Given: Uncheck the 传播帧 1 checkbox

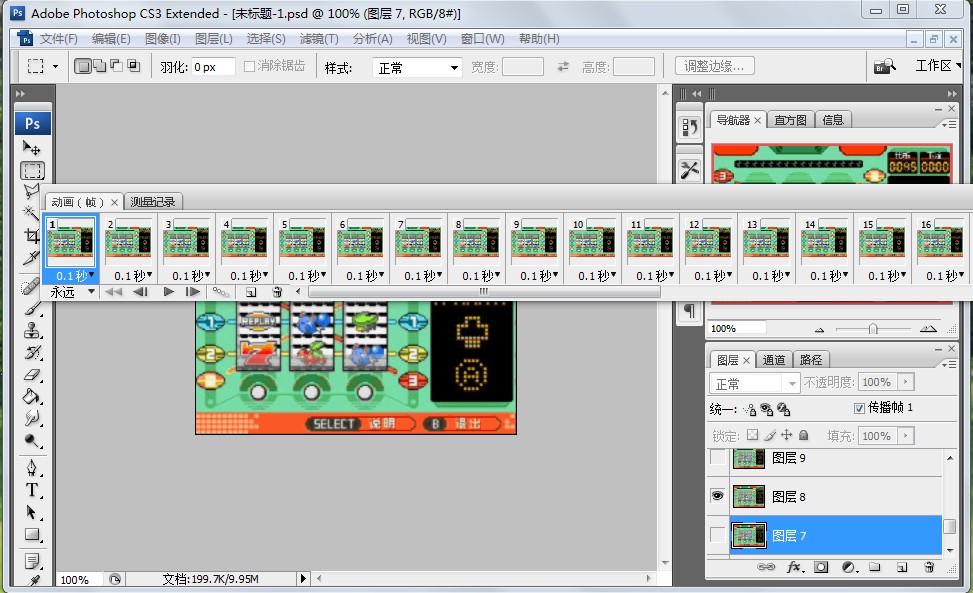Looking at the screenshot, I should point(859,408).
